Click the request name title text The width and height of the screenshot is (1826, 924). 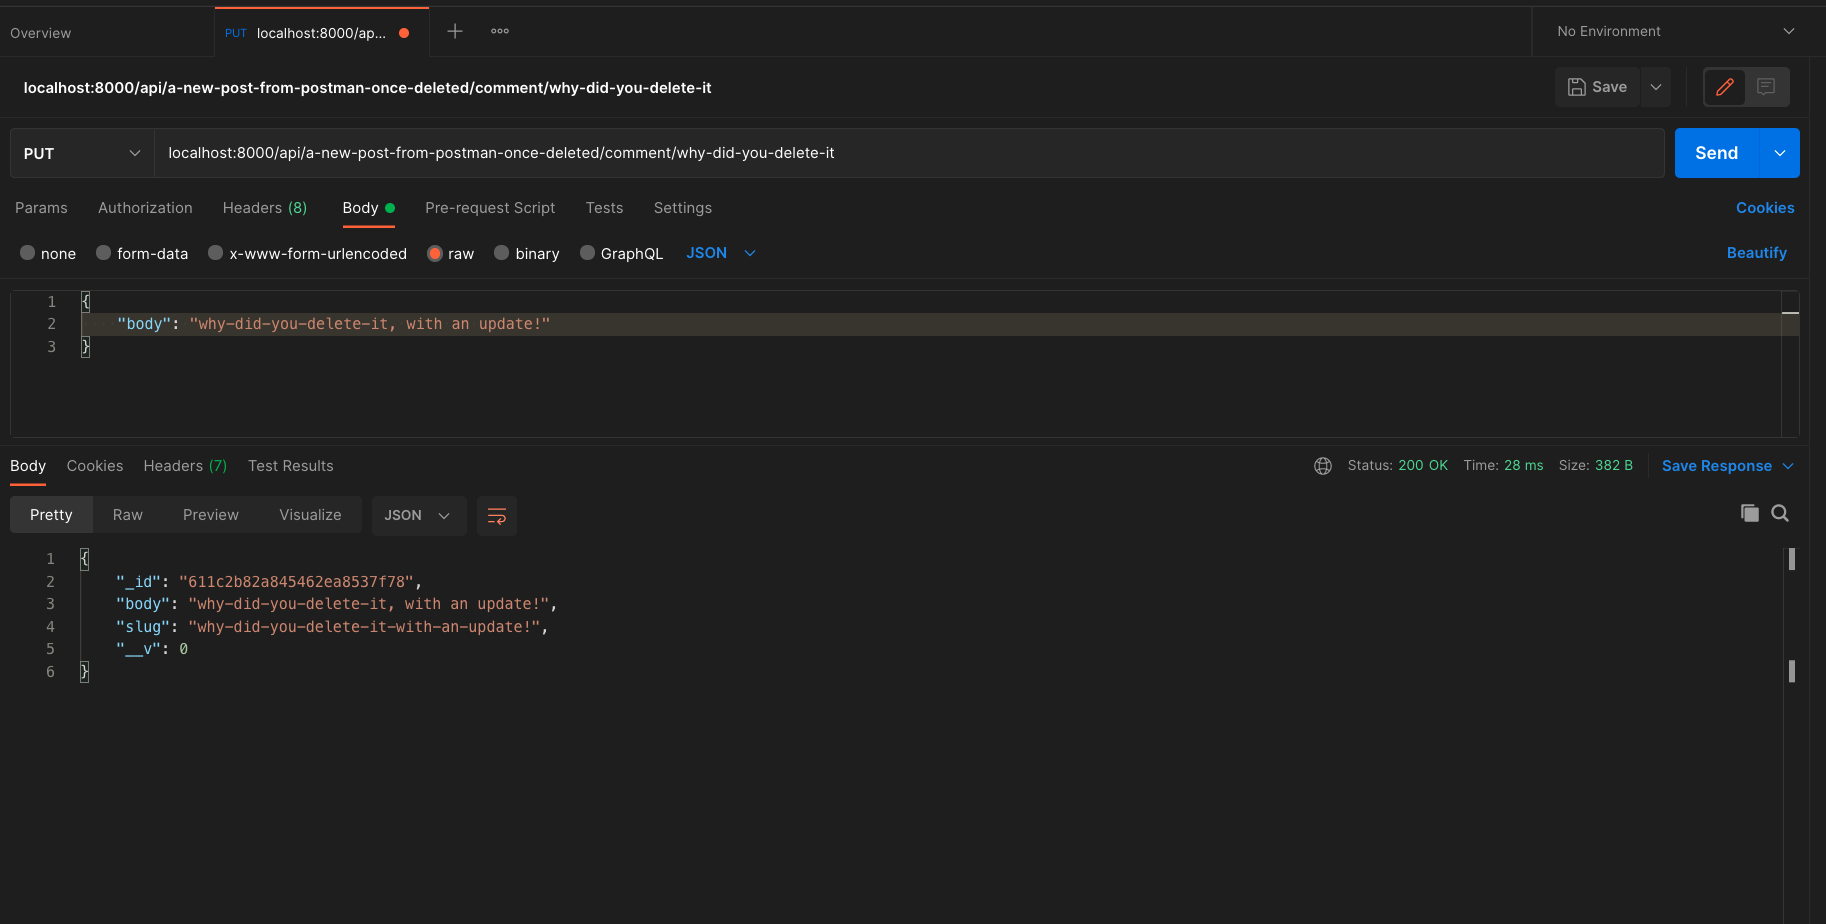tap(368, 88)
